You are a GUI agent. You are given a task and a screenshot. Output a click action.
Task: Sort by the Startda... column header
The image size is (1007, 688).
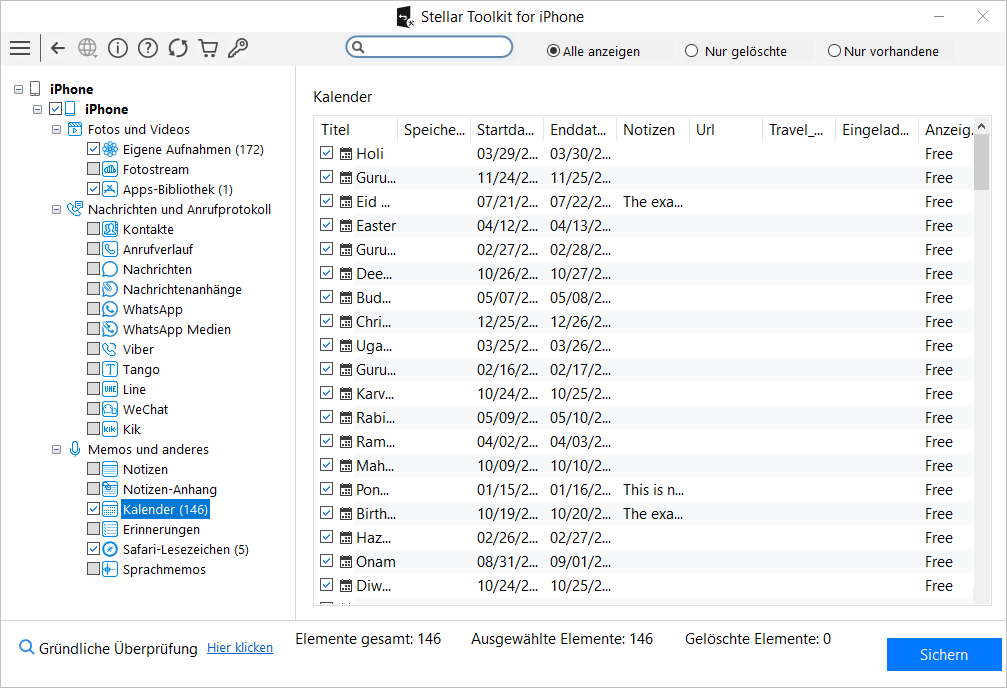(x=507, y=130)
